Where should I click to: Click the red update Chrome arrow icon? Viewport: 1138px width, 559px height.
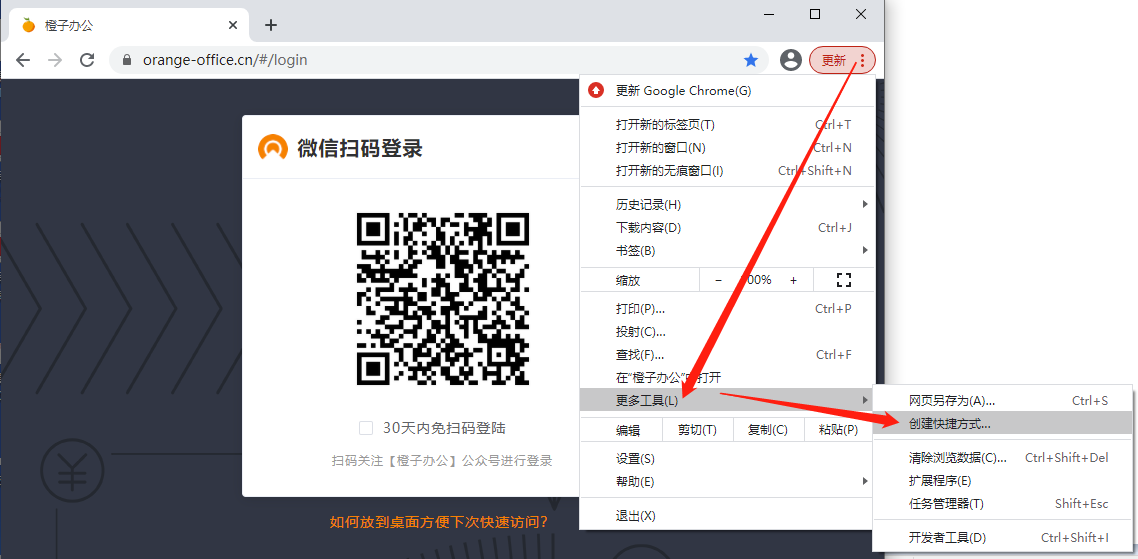tap(597, 91)
